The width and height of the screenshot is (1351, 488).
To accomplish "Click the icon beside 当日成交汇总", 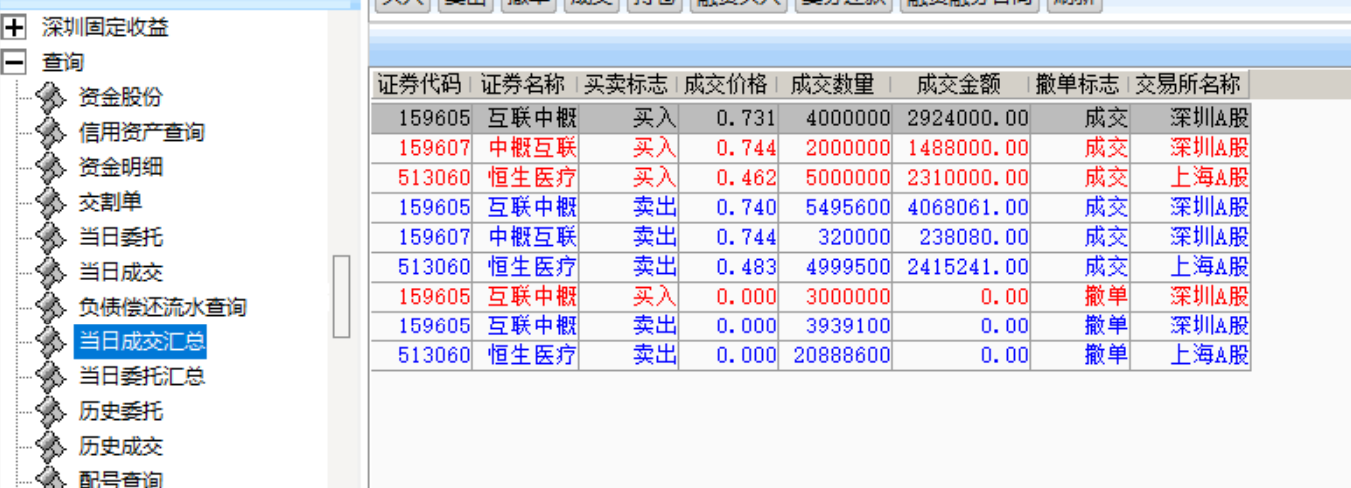I will (x=50, y=342).
